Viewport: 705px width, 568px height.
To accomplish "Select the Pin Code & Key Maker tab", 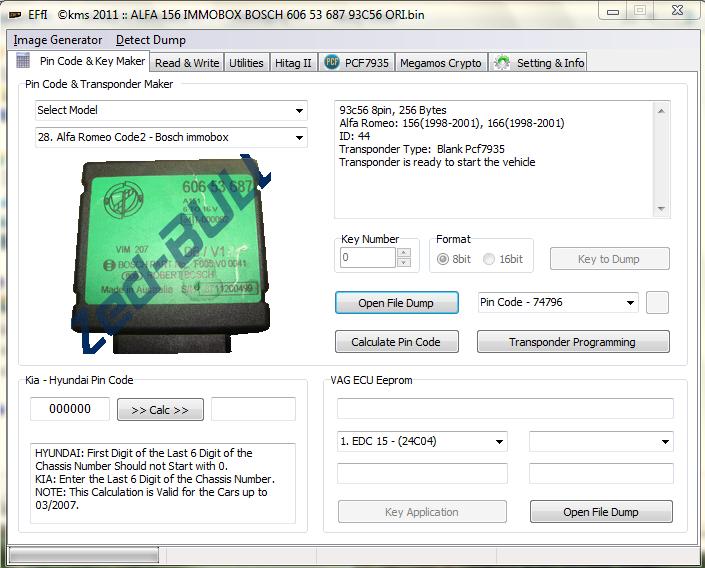I will pyautogui.click(x=80, y=61).
